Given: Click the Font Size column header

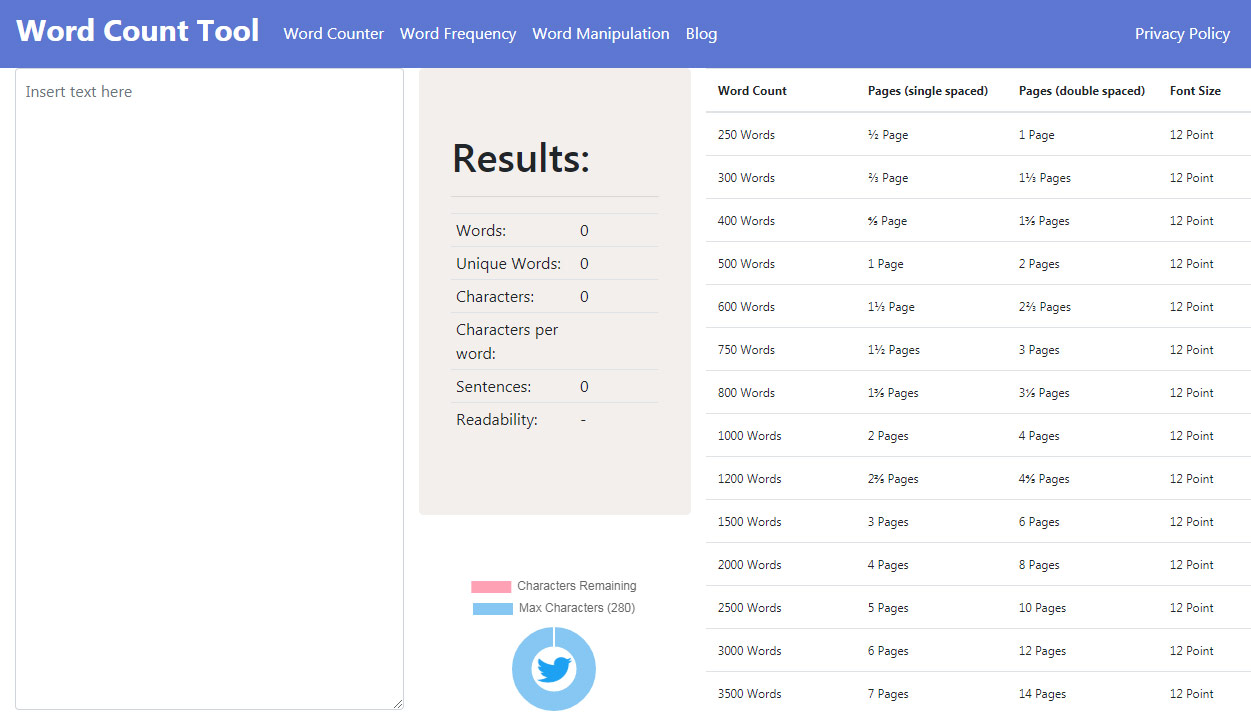Looking at the screenshot, I should click(x=1195, y=91).
